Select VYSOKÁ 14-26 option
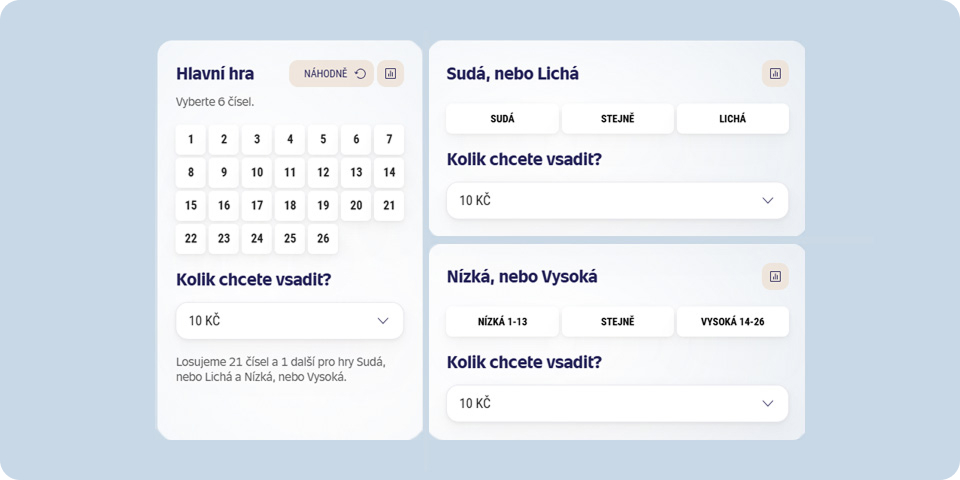This screenshot has width=960, height=480. [732, 321]
